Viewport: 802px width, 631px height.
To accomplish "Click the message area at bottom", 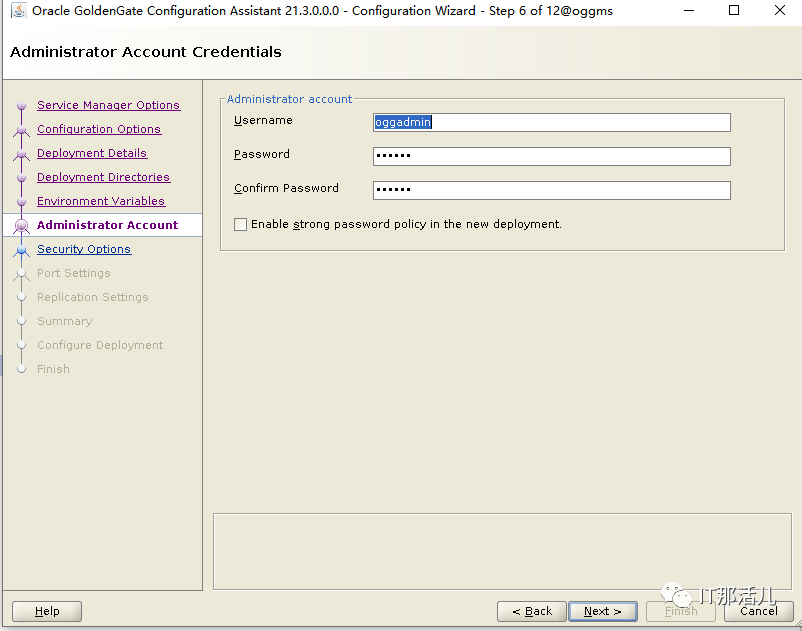I will click(x=502, y=551).
